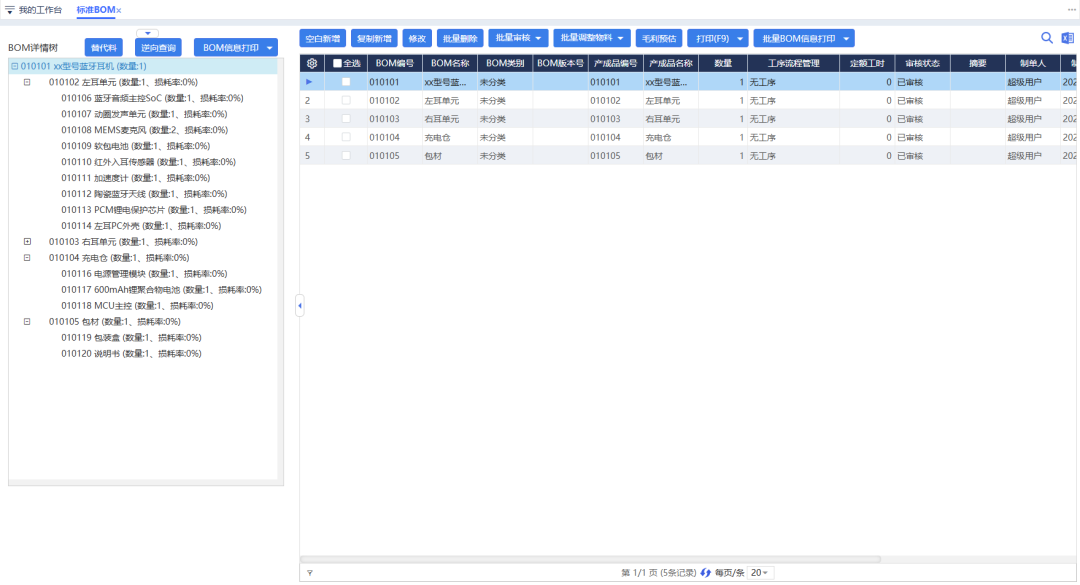Screen dimensions: 1080x585
Task: Check the box for BOM 010105
Action: [346, 156]
